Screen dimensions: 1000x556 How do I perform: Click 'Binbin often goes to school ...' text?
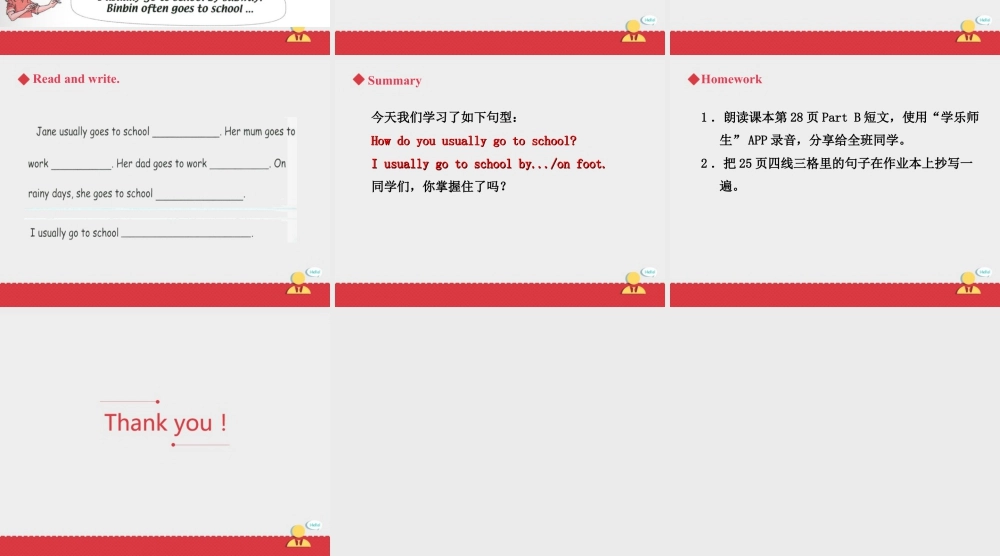point(179,9)
